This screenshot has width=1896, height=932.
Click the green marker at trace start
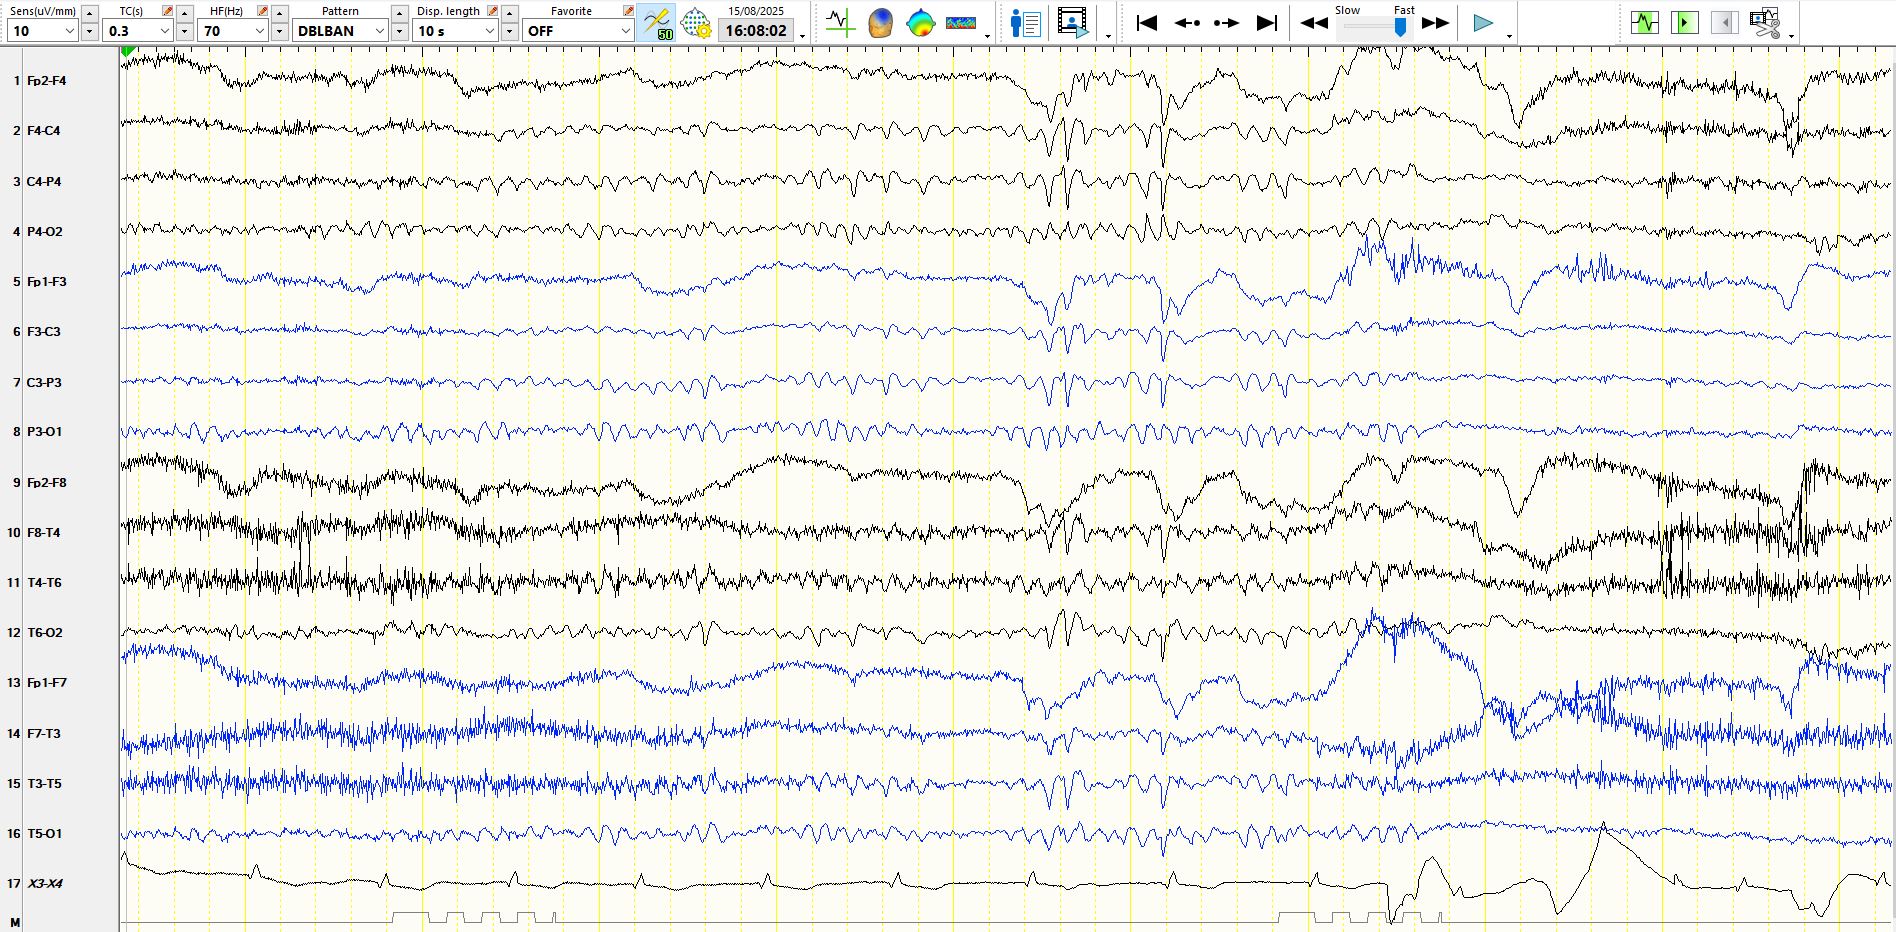click(128, 51)
